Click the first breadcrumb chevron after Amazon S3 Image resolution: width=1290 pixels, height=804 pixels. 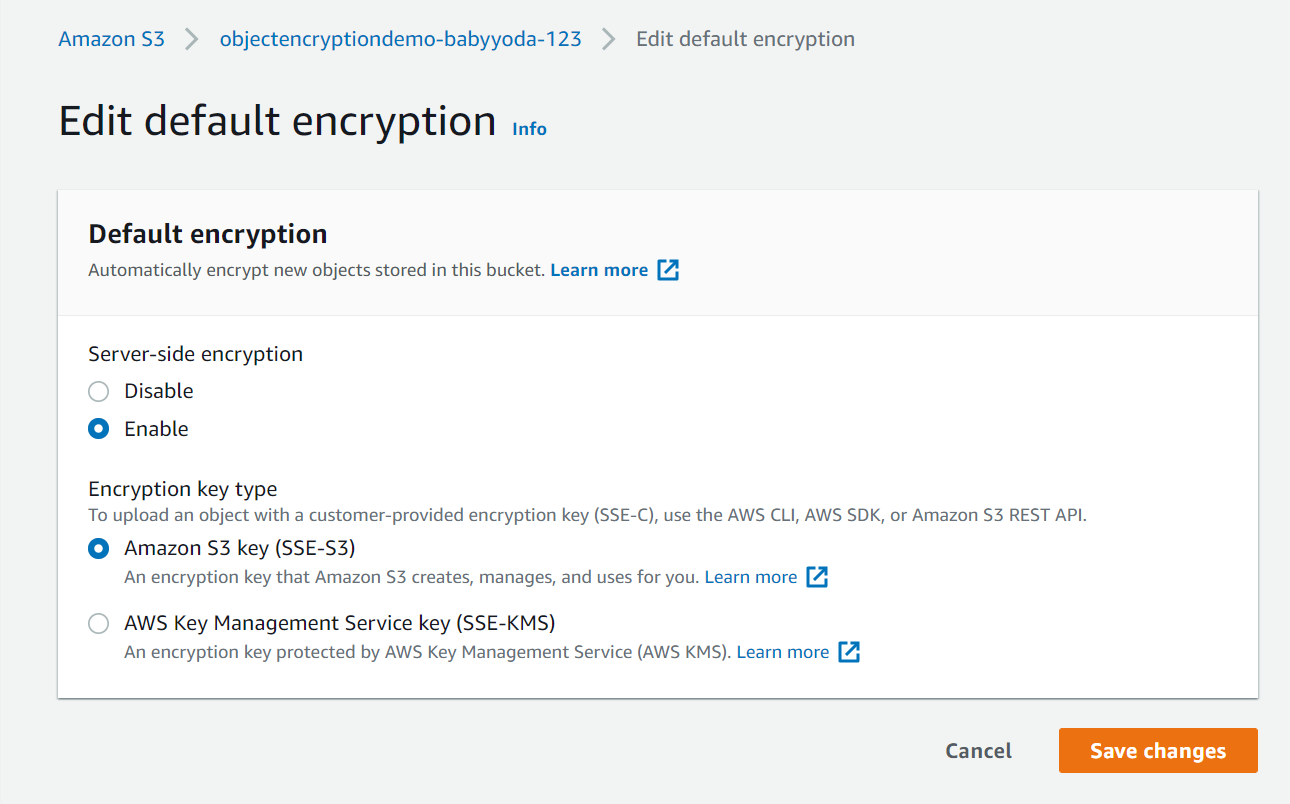coord(192,40)
